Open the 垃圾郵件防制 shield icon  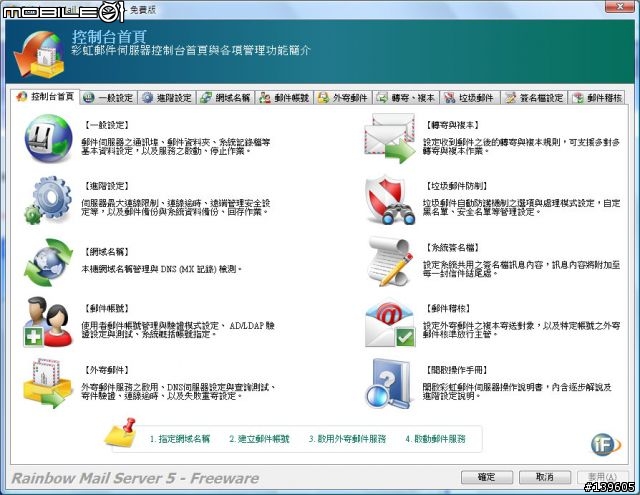click(x=389, y=200)
